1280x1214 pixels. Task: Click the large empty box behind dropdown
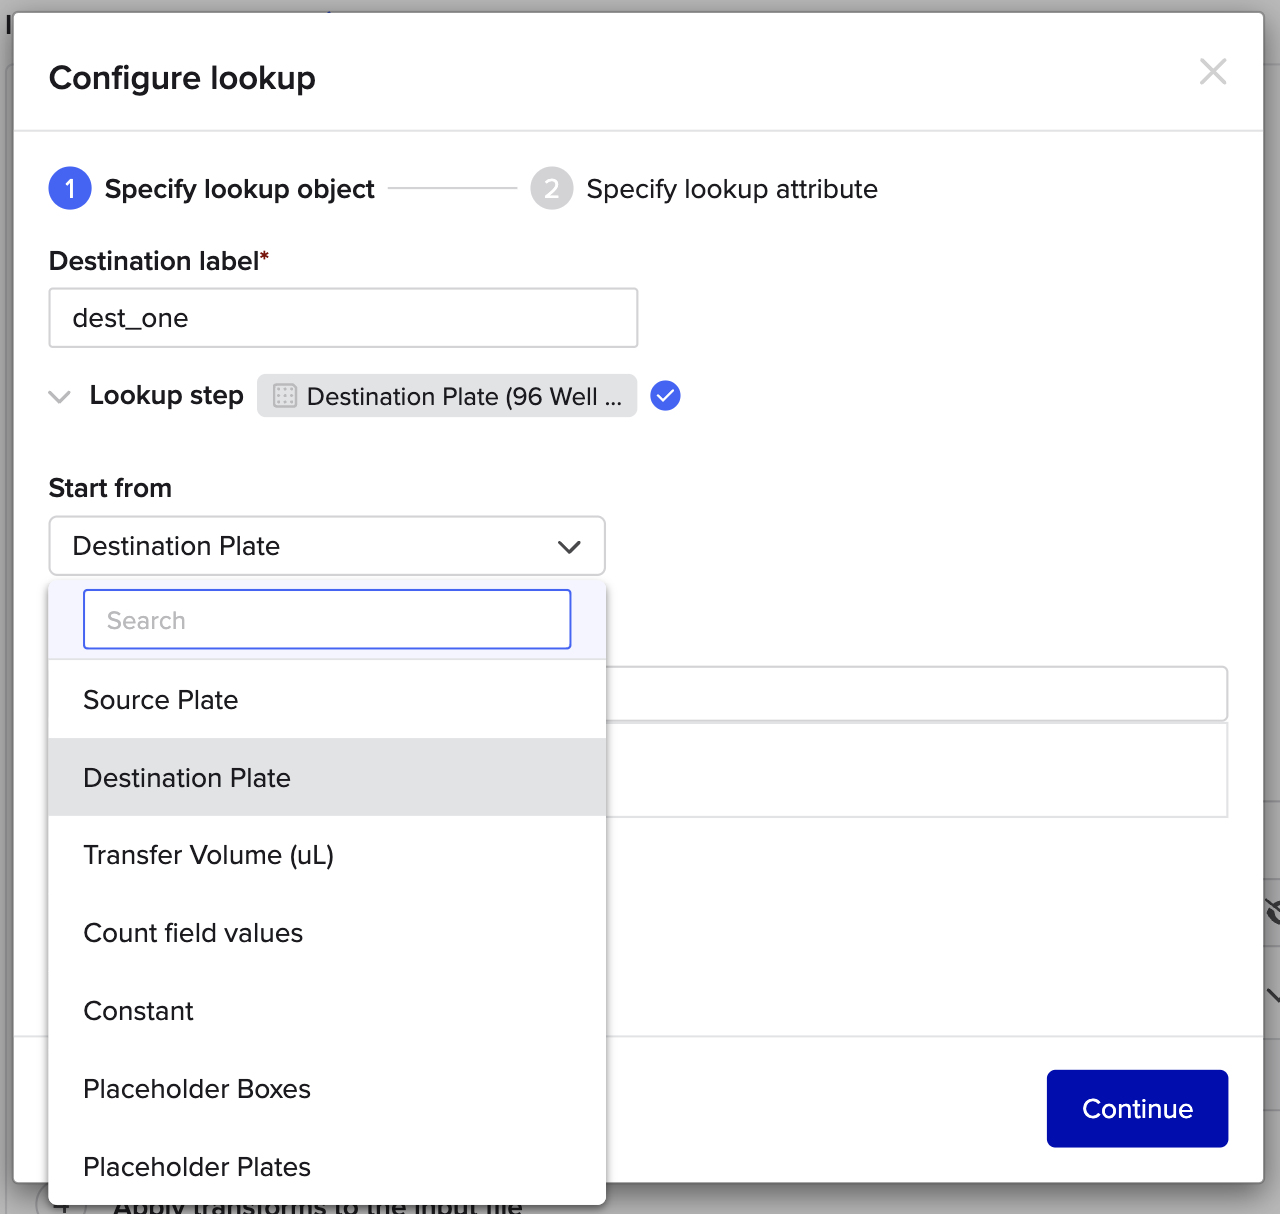[x=915, y=770]
